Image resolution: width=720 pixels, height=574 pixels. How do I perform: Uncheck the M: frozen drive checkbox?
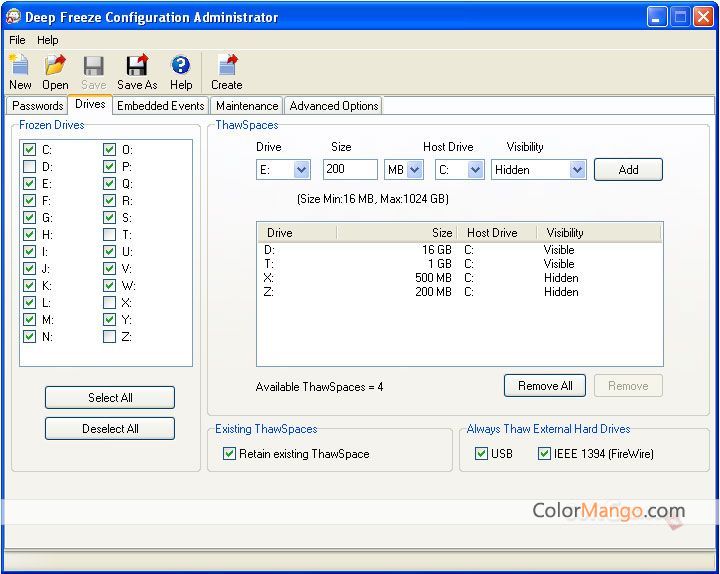click(29, 319)
